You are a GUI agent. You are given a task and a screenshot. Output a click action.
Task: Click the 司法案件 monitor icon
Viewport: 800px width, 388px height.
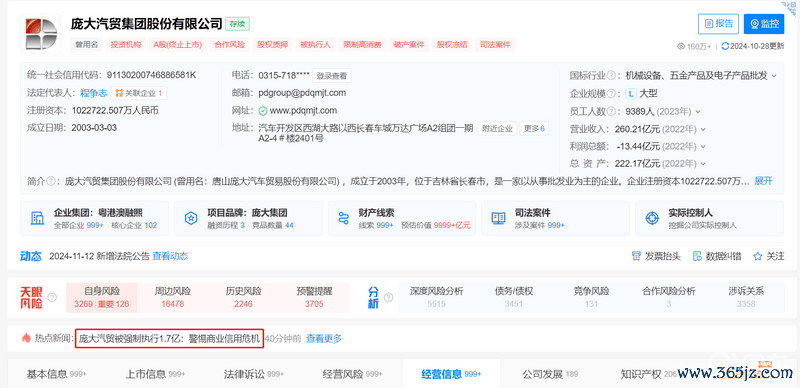coord(498,218)
